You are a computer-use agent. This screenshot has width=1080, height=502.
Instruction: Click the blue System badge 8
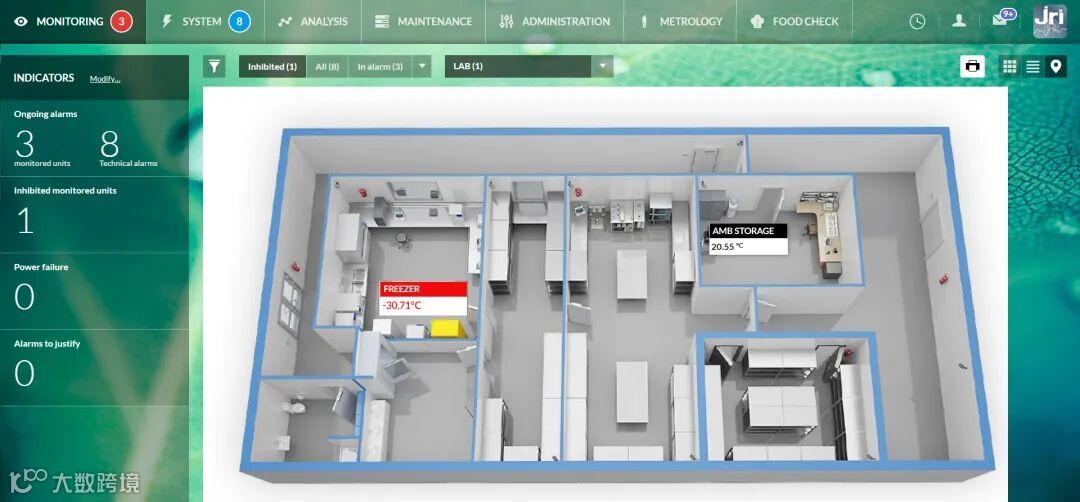[x=240, y=21]
